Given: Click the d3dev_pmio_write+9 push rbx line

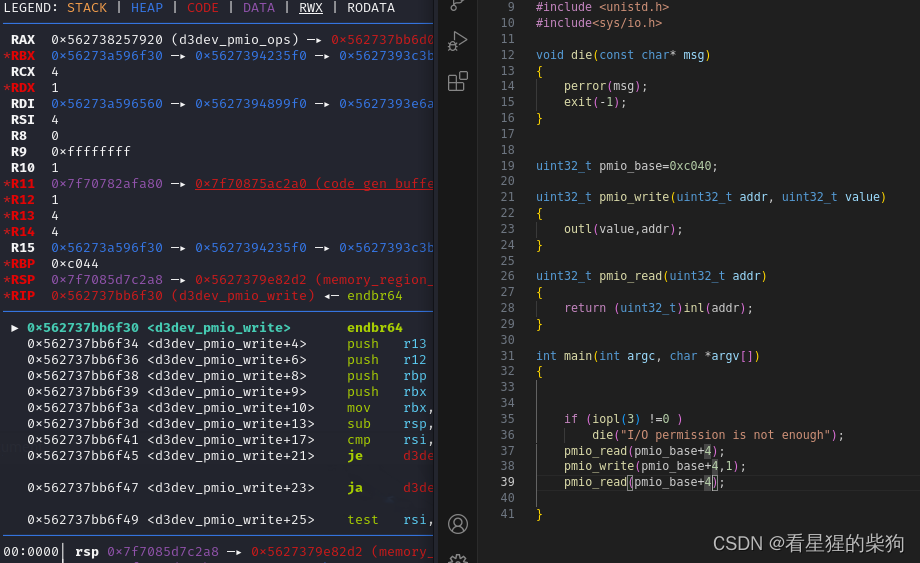Looking at the screenshot, I should tap(226, 392).
